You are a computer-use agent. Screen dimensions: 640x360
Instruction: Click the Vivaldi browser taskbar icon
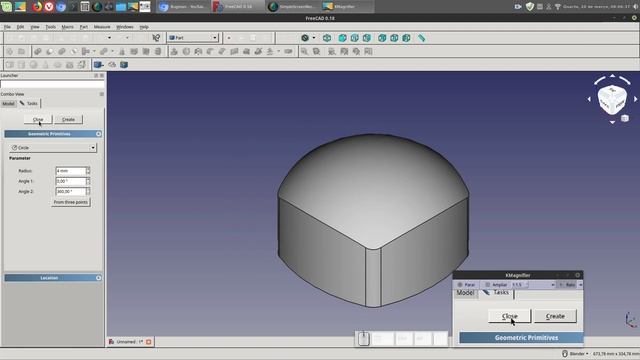click(49, 7)
